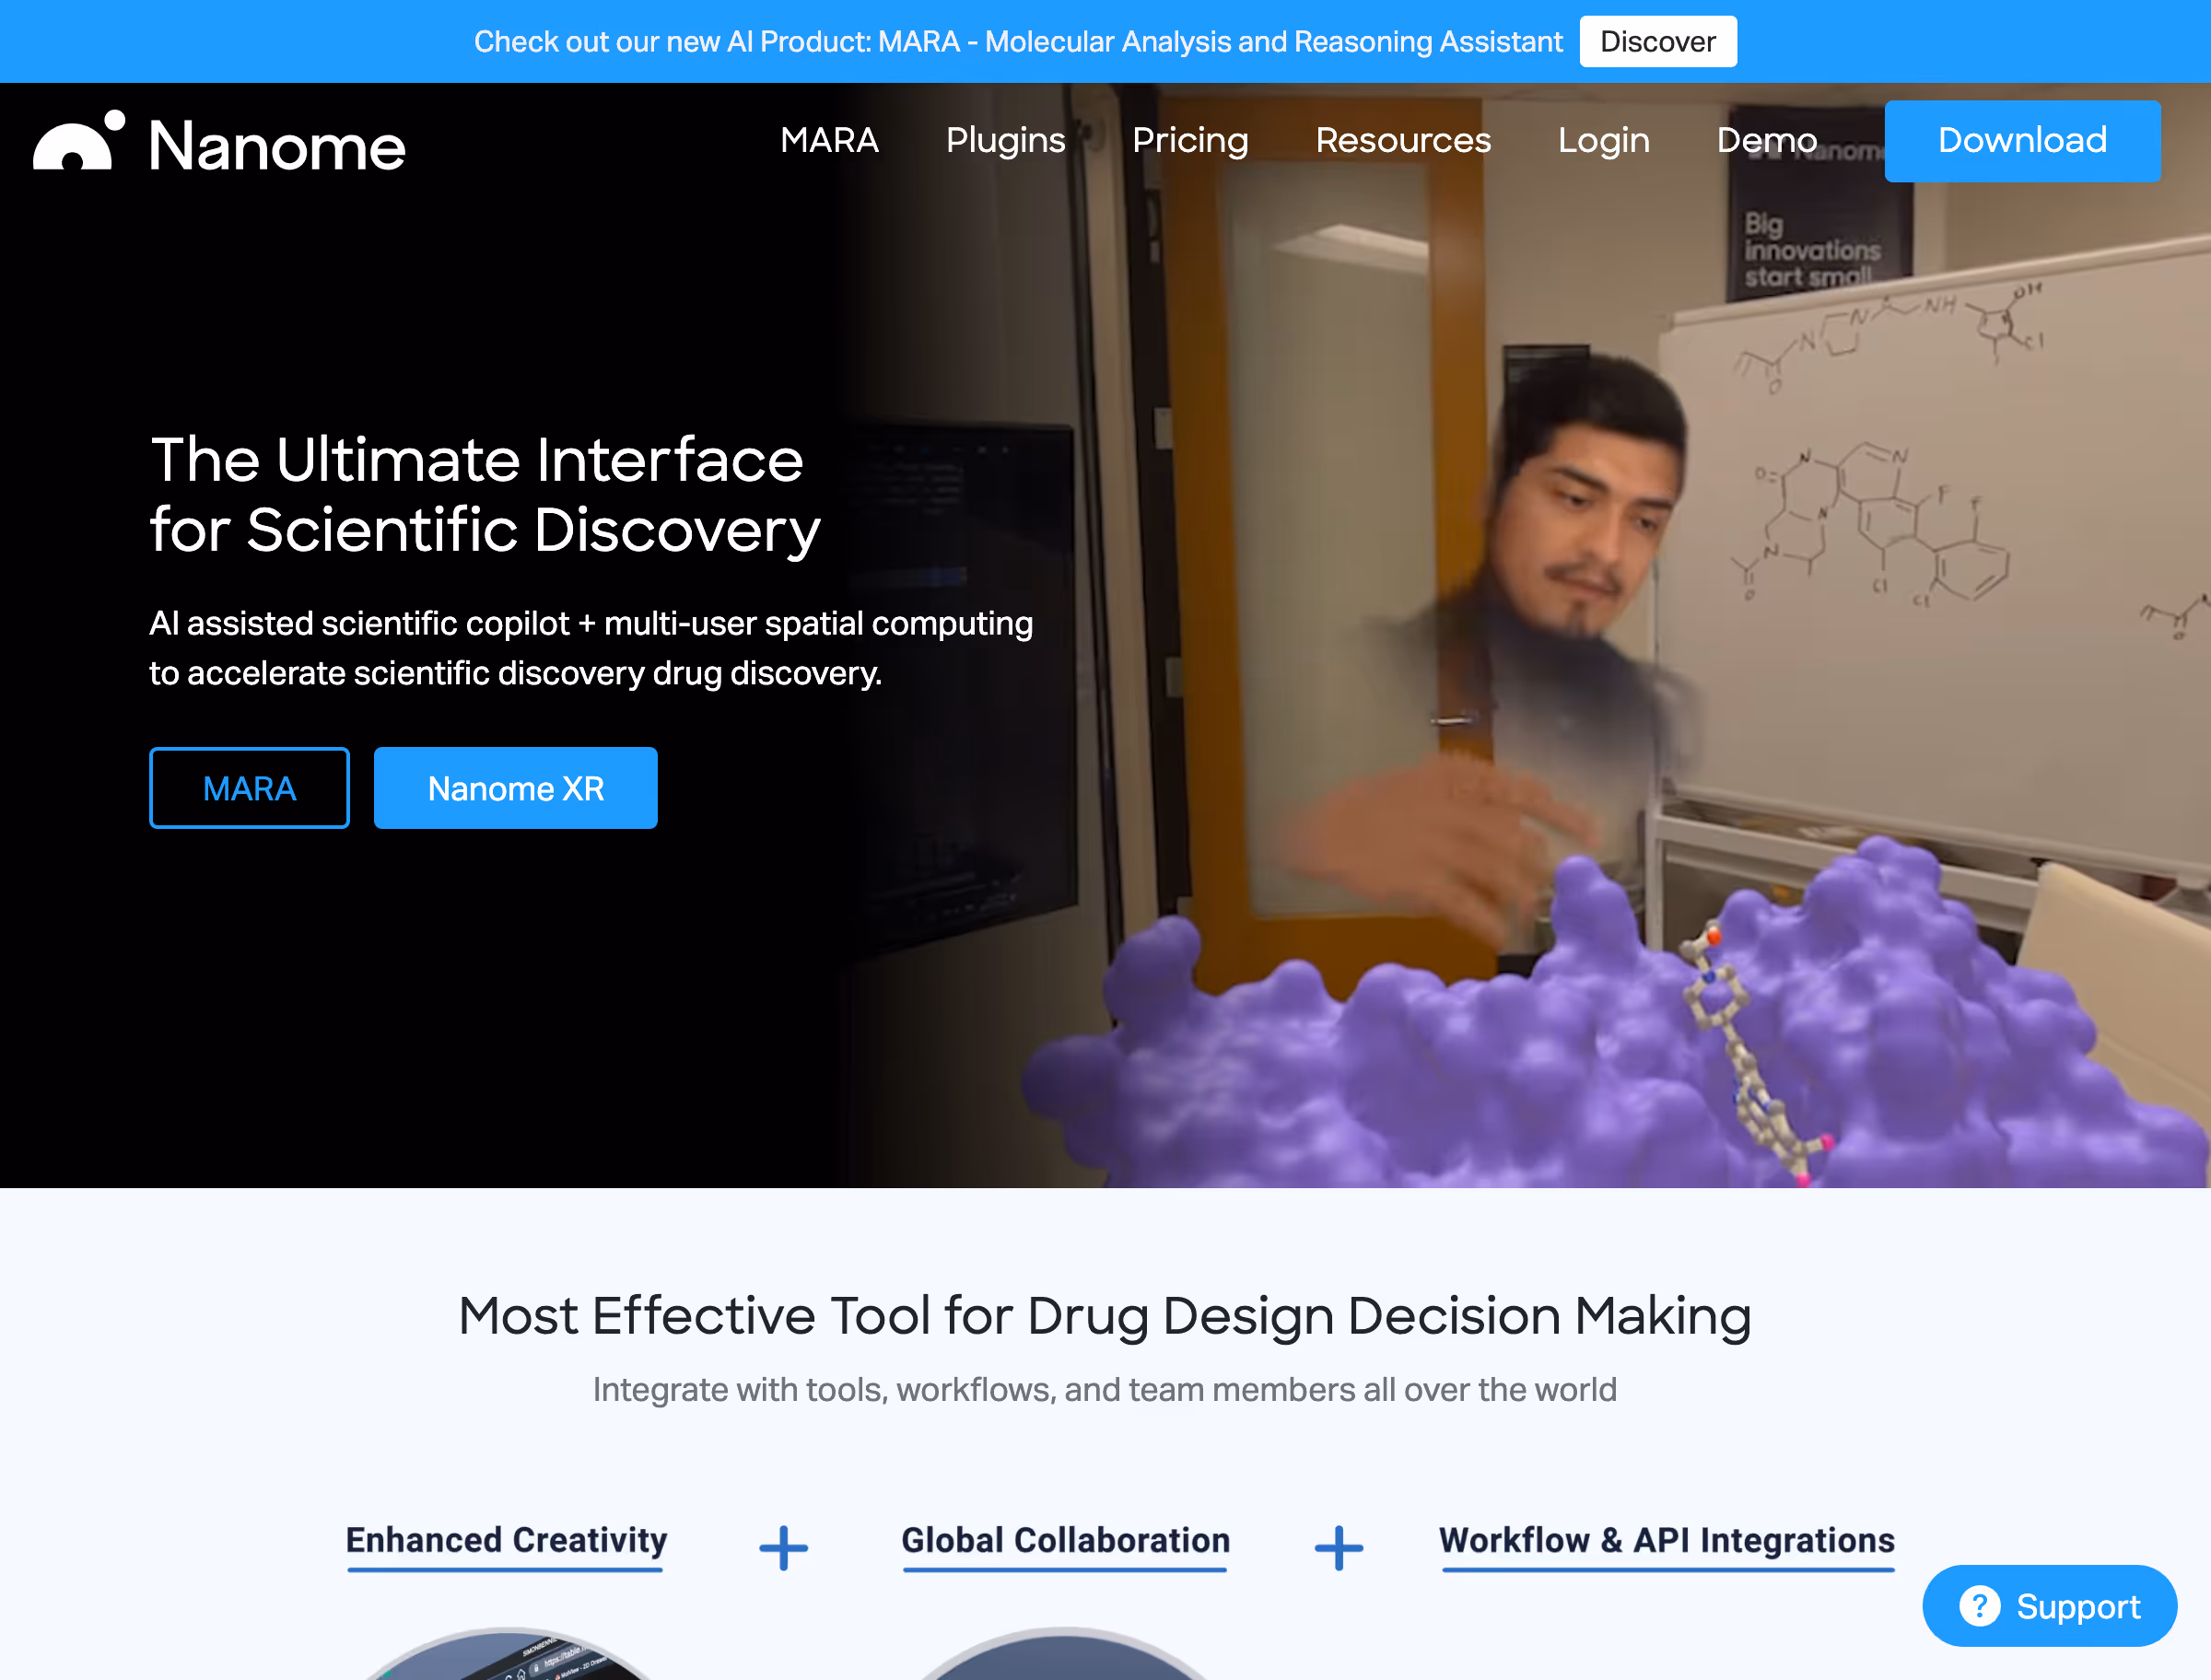Open the MARA navigation menu item
This screenshot has width=2211, height=1680.
[829, 140]
